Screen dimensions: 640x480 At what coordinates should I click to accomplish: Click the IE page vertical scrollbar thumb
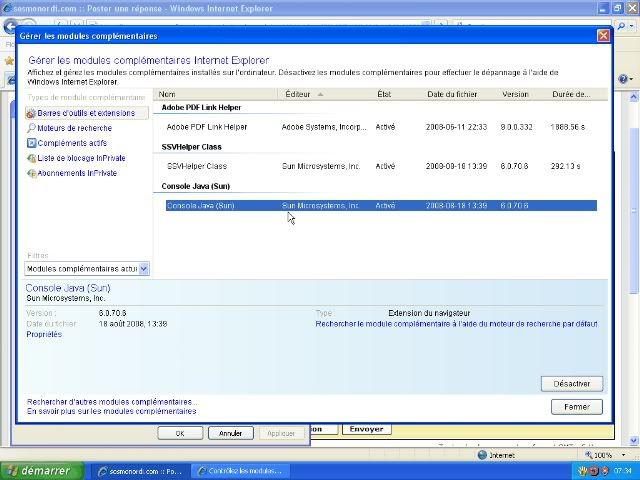(633, 211)
